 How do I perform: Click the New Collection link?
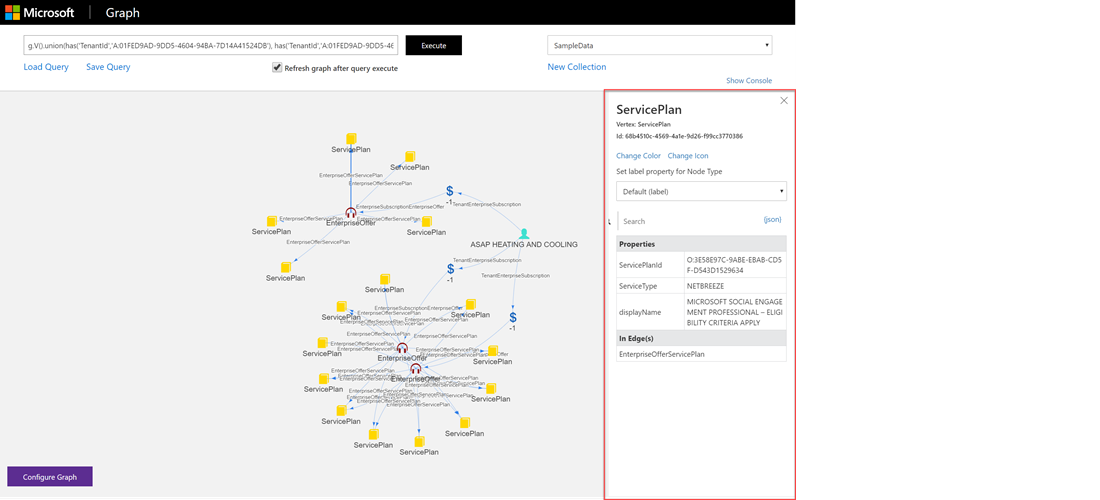[577, 67]
